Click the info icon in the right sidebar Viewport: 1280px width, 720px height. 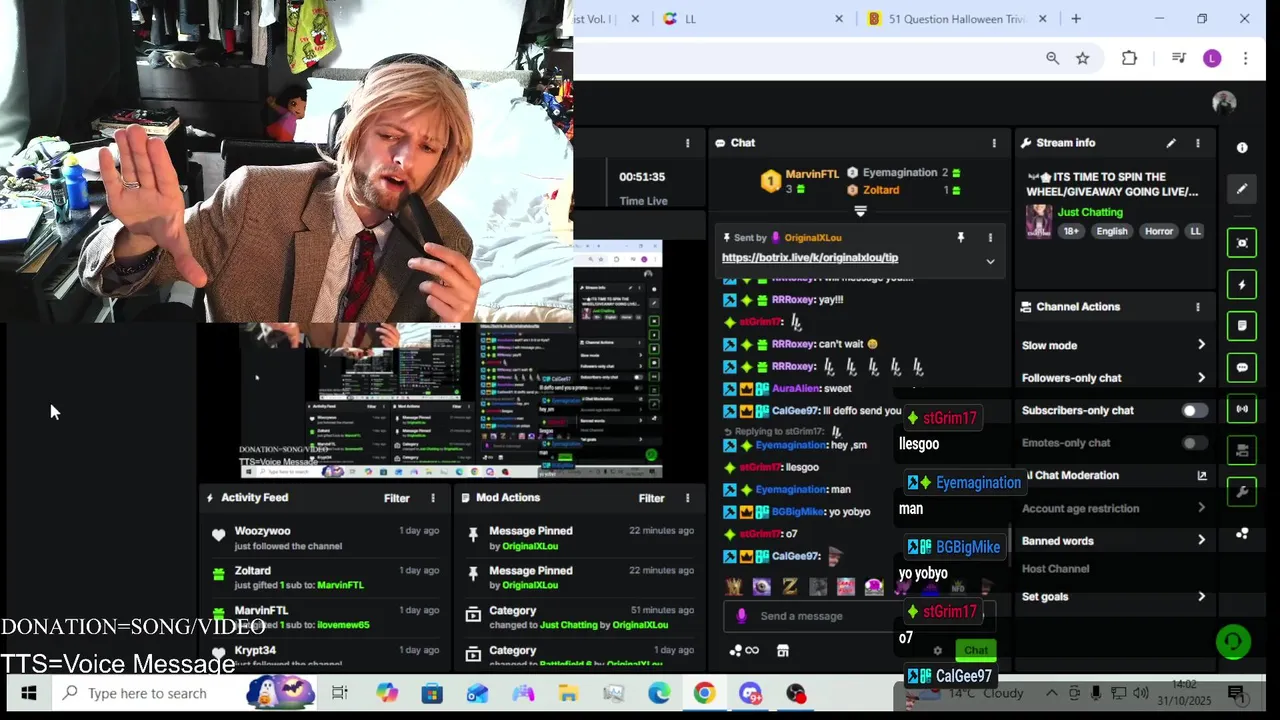coord(1242,147)
